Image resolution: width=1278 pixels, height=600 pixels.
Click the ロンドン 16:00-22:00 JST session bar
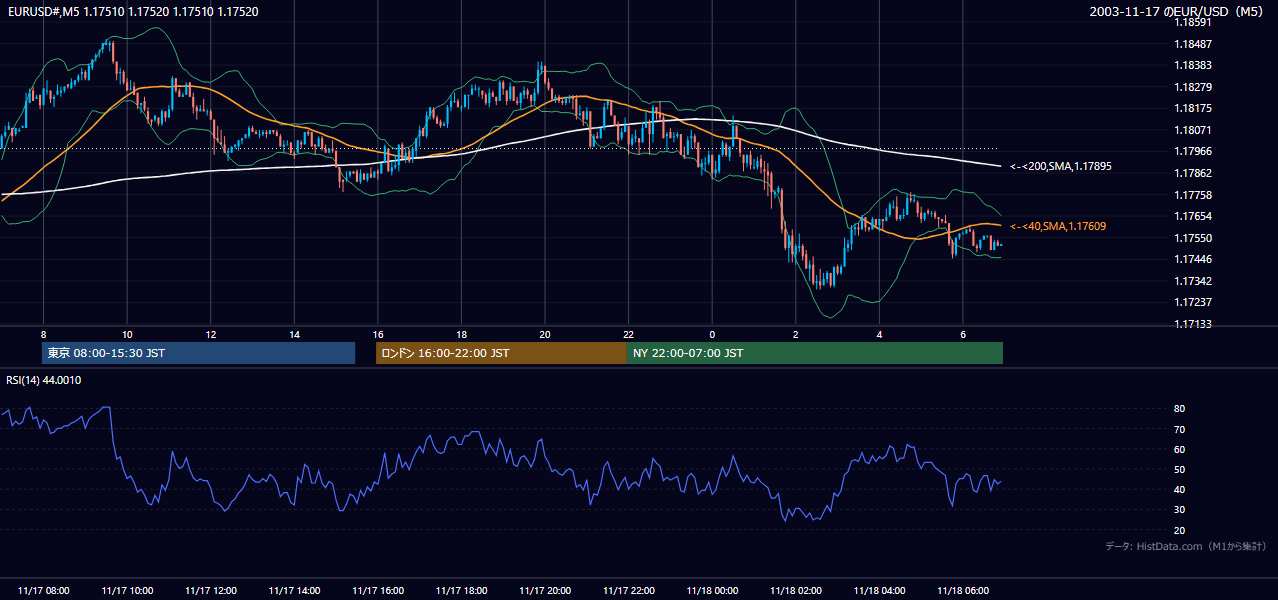501,353
